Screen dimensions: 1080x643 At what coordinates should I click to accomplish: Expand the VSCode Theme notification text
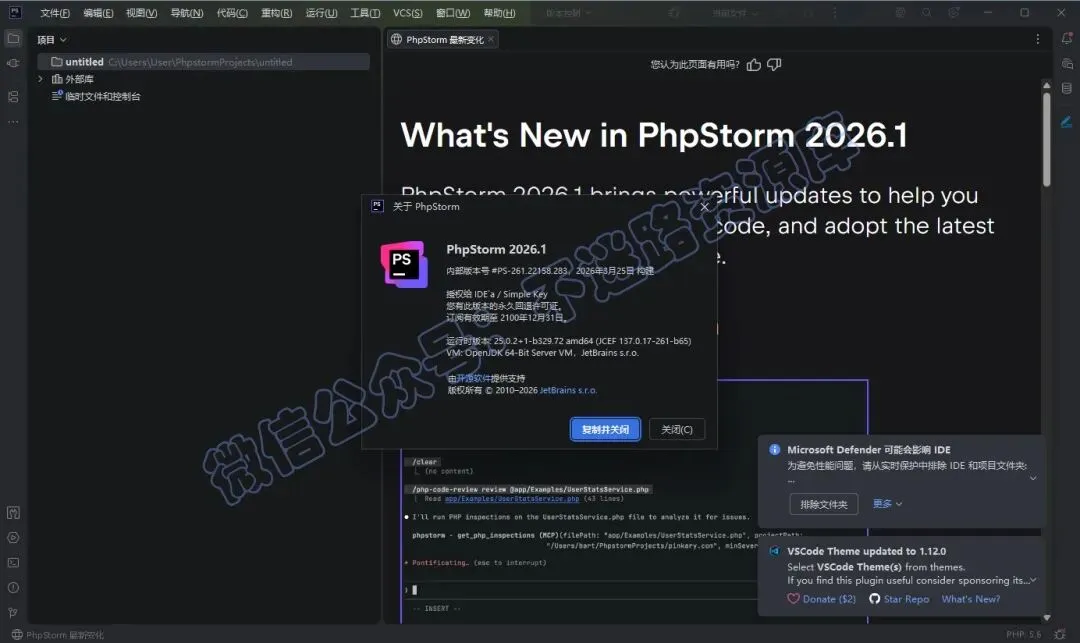tap(1032, 580)
